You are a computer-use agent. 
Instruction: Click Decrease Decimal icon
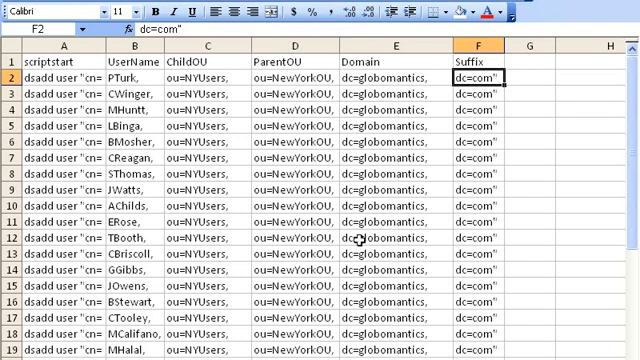coord(368,12)
